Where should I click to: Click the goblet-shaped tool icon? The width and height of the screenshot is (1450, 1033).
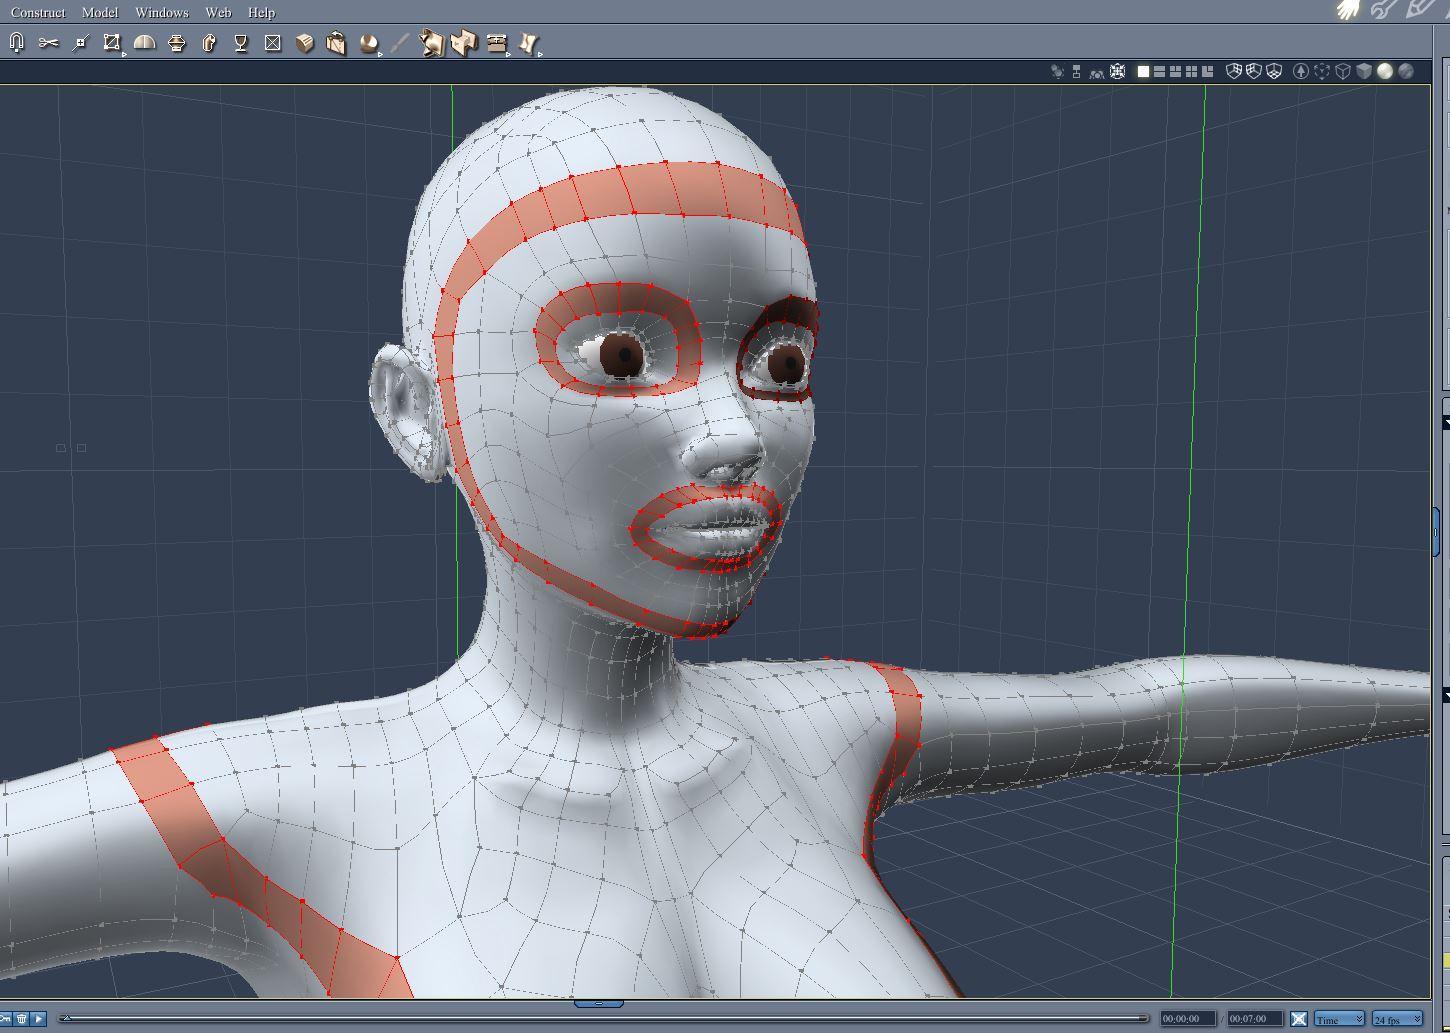[241, 43]
